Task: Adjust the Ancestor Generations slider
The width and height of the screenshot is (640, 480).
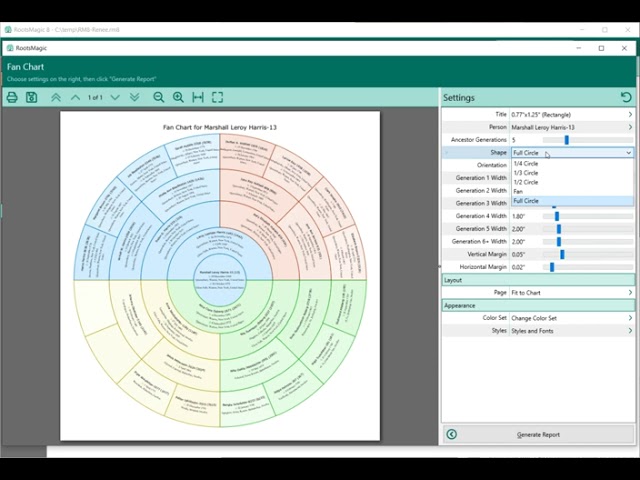Action: tap(566, 140)
